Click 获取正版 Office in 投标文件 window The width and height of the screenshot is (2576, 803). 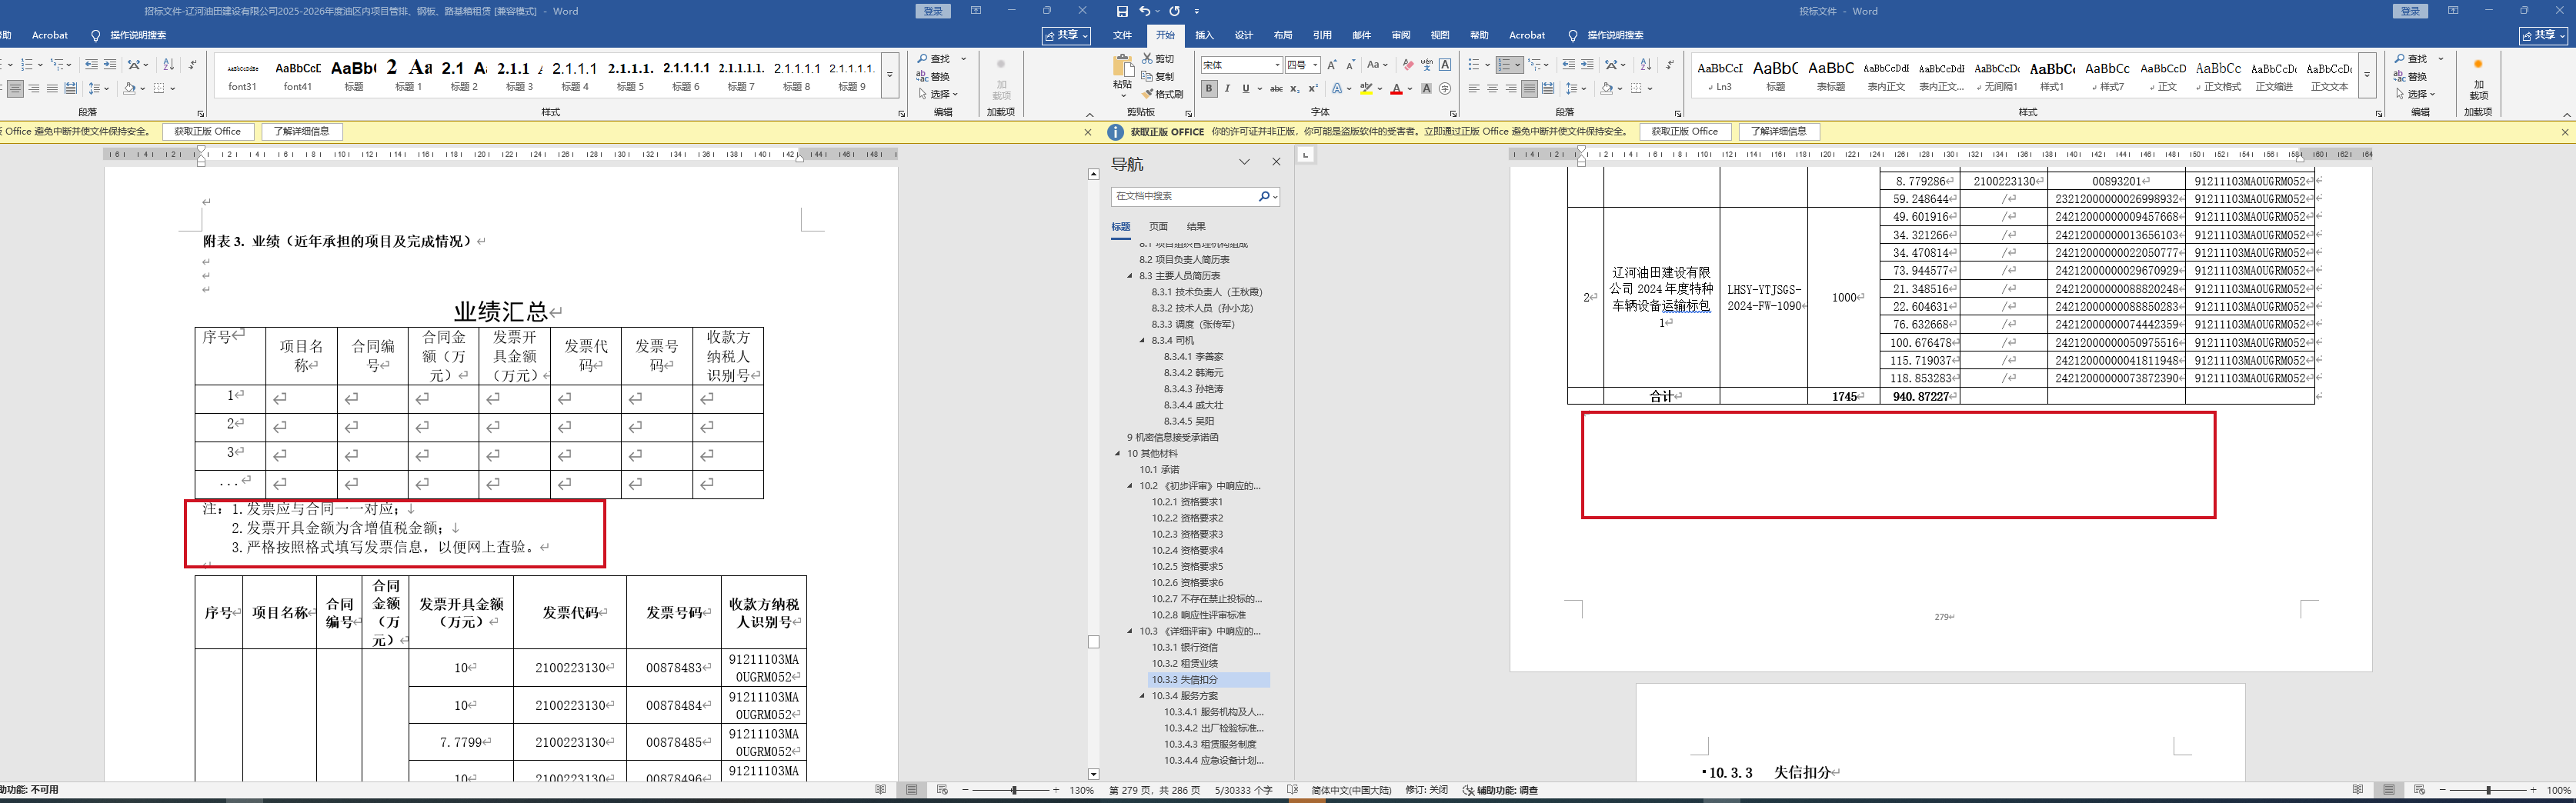coord(1685,132)
